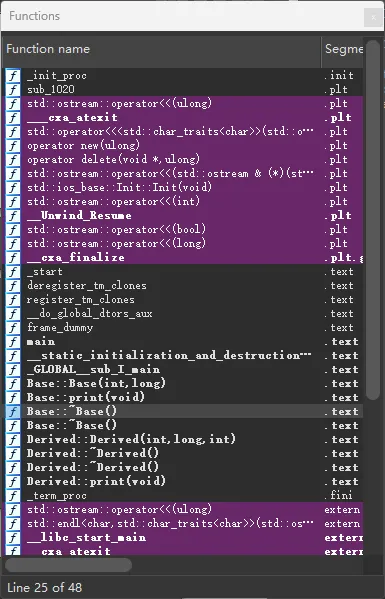Close the Functions window
The image size is (385, 599).
tap(373, 17)
